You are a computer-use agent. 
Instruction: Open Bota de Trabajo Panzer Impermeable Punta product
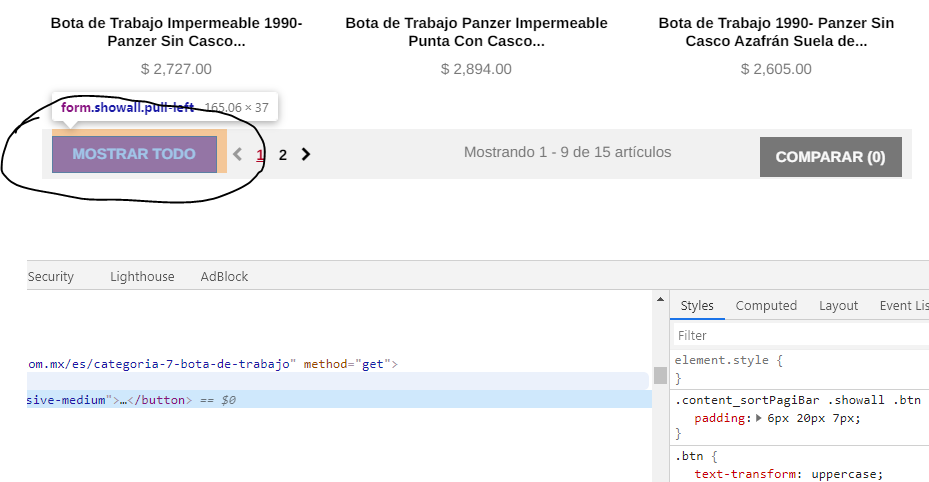476,32
